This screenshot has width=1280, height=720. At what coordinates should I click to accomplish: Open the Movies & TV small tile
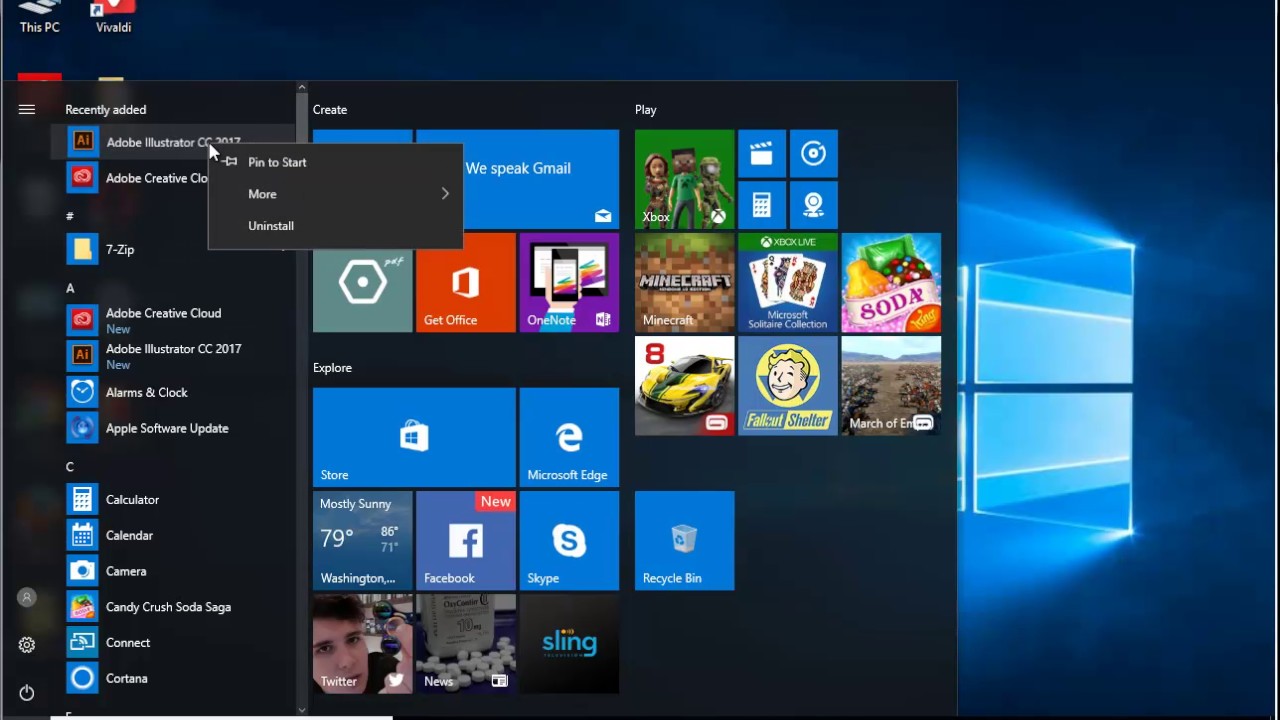tap(761, 154)
